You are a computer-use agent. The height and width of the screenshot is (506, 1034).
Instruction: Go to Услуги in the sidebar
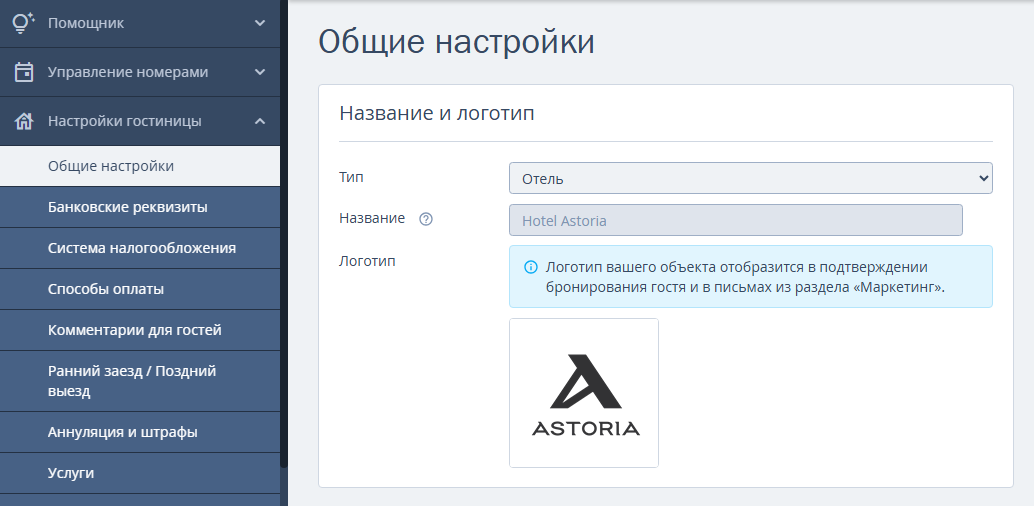click(x=71, y=473)
